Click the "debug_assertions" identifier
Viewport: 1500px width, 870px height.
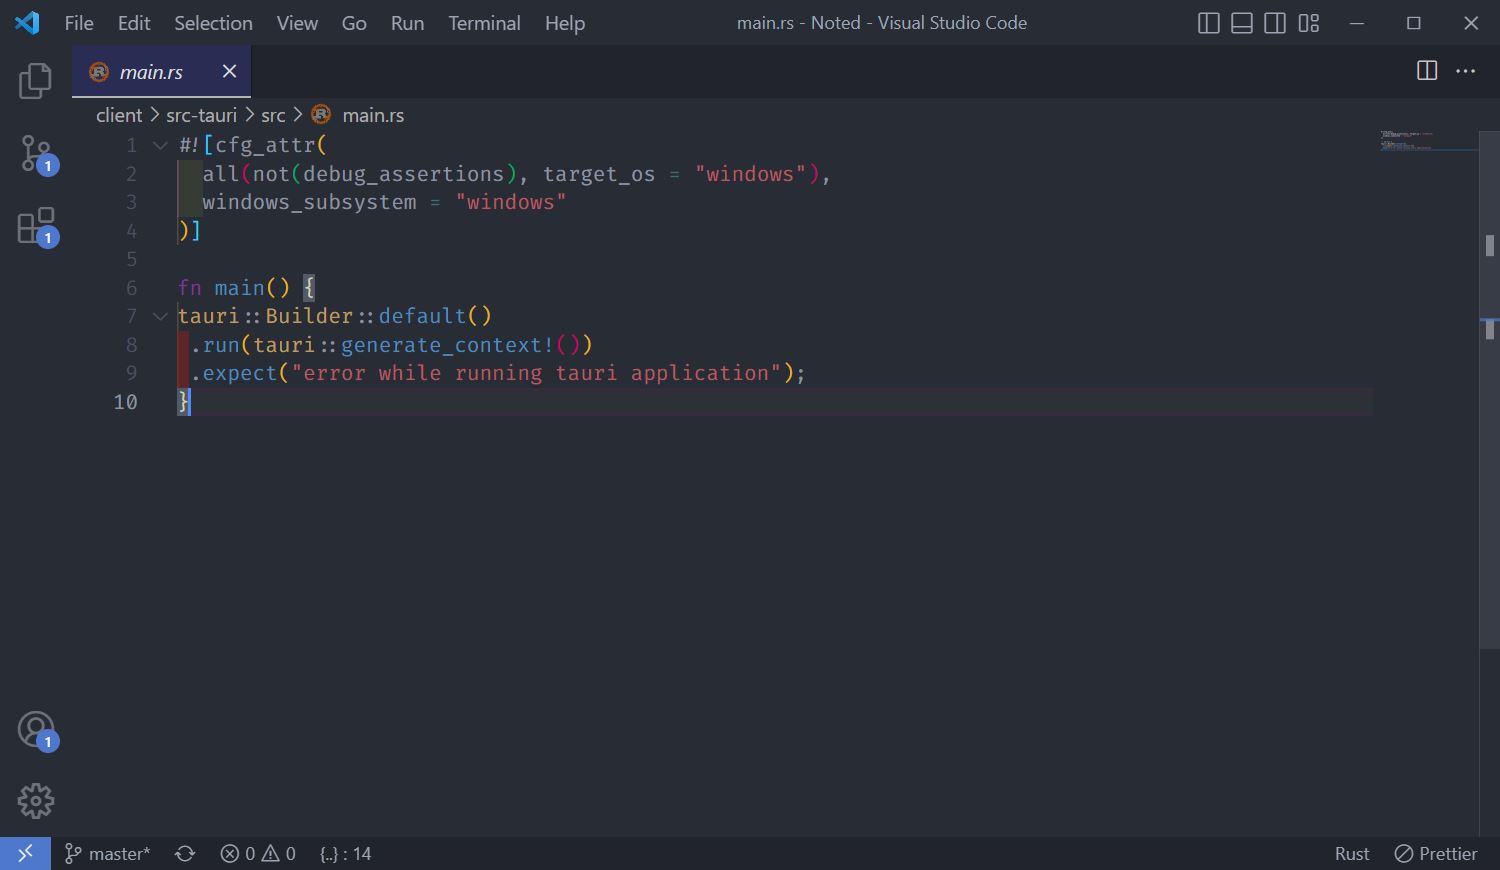pyautogui.click(x=403, y=174)
